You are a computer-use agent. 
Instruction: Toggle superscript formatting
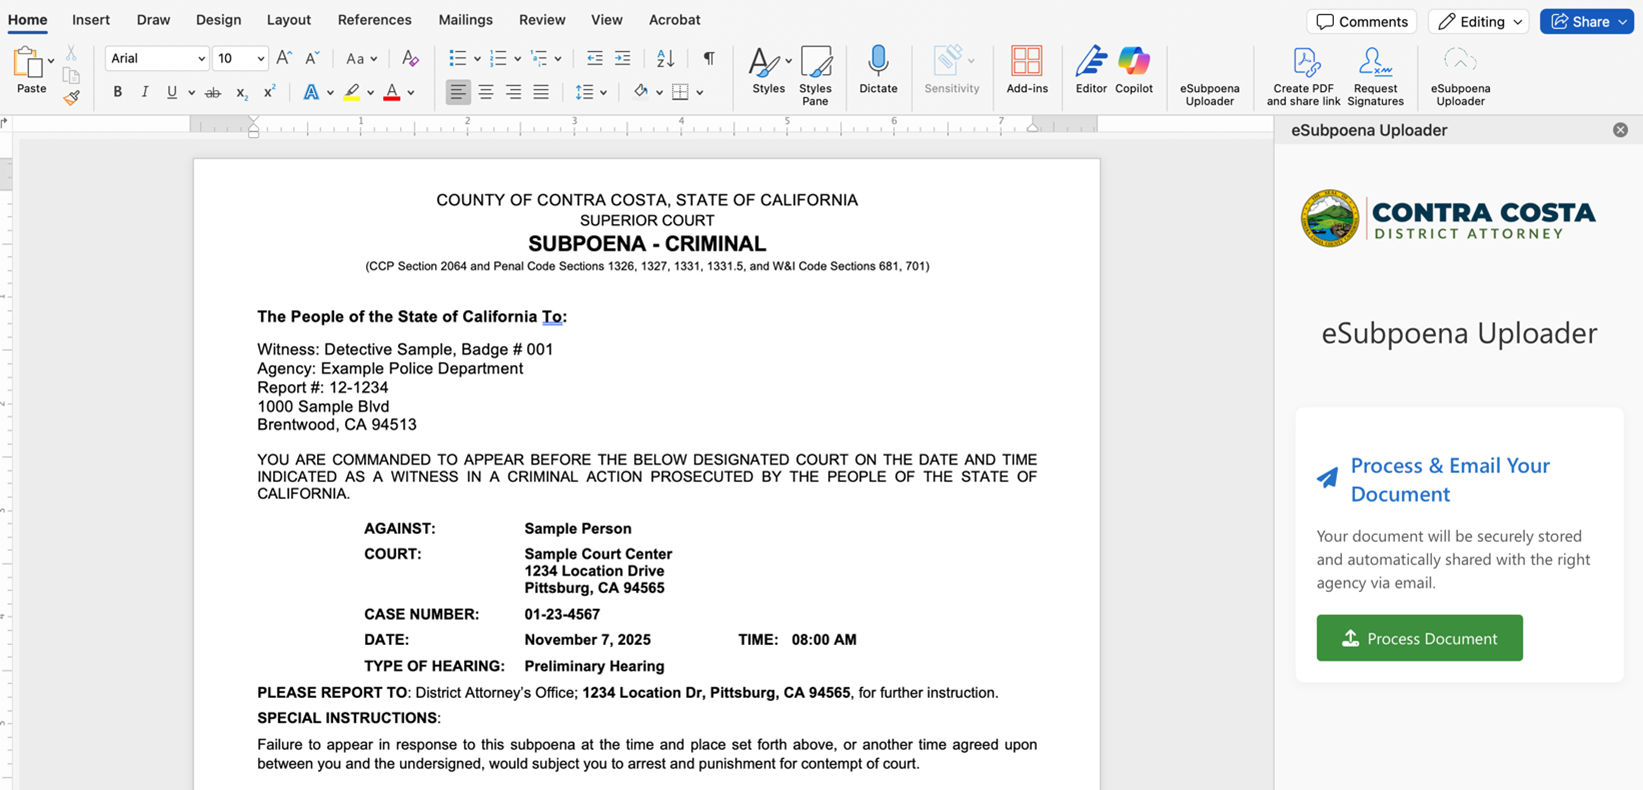click(x=269, y=93)
